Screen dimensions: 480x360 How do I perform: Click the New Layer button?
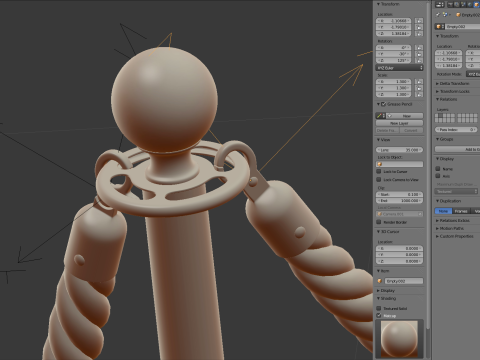(400, 123)
